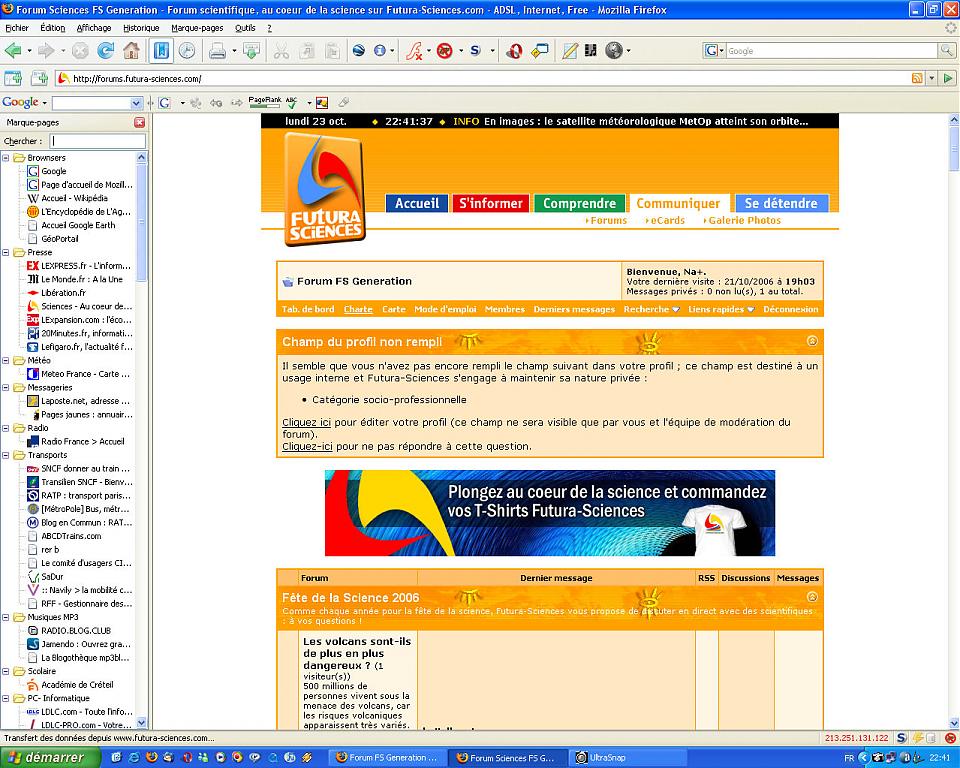
Task: Collapse the Transports bookmark folder
Action: tap(6, 455)
